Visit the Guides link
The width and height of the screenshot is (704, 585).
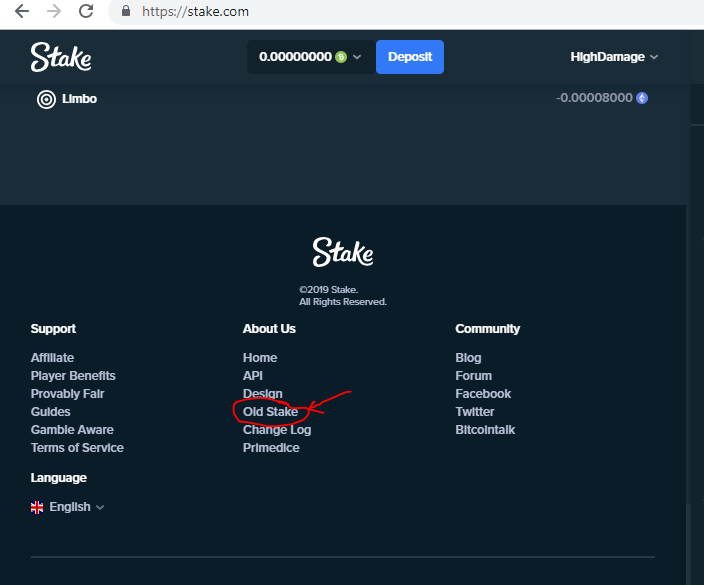point(50,412)
